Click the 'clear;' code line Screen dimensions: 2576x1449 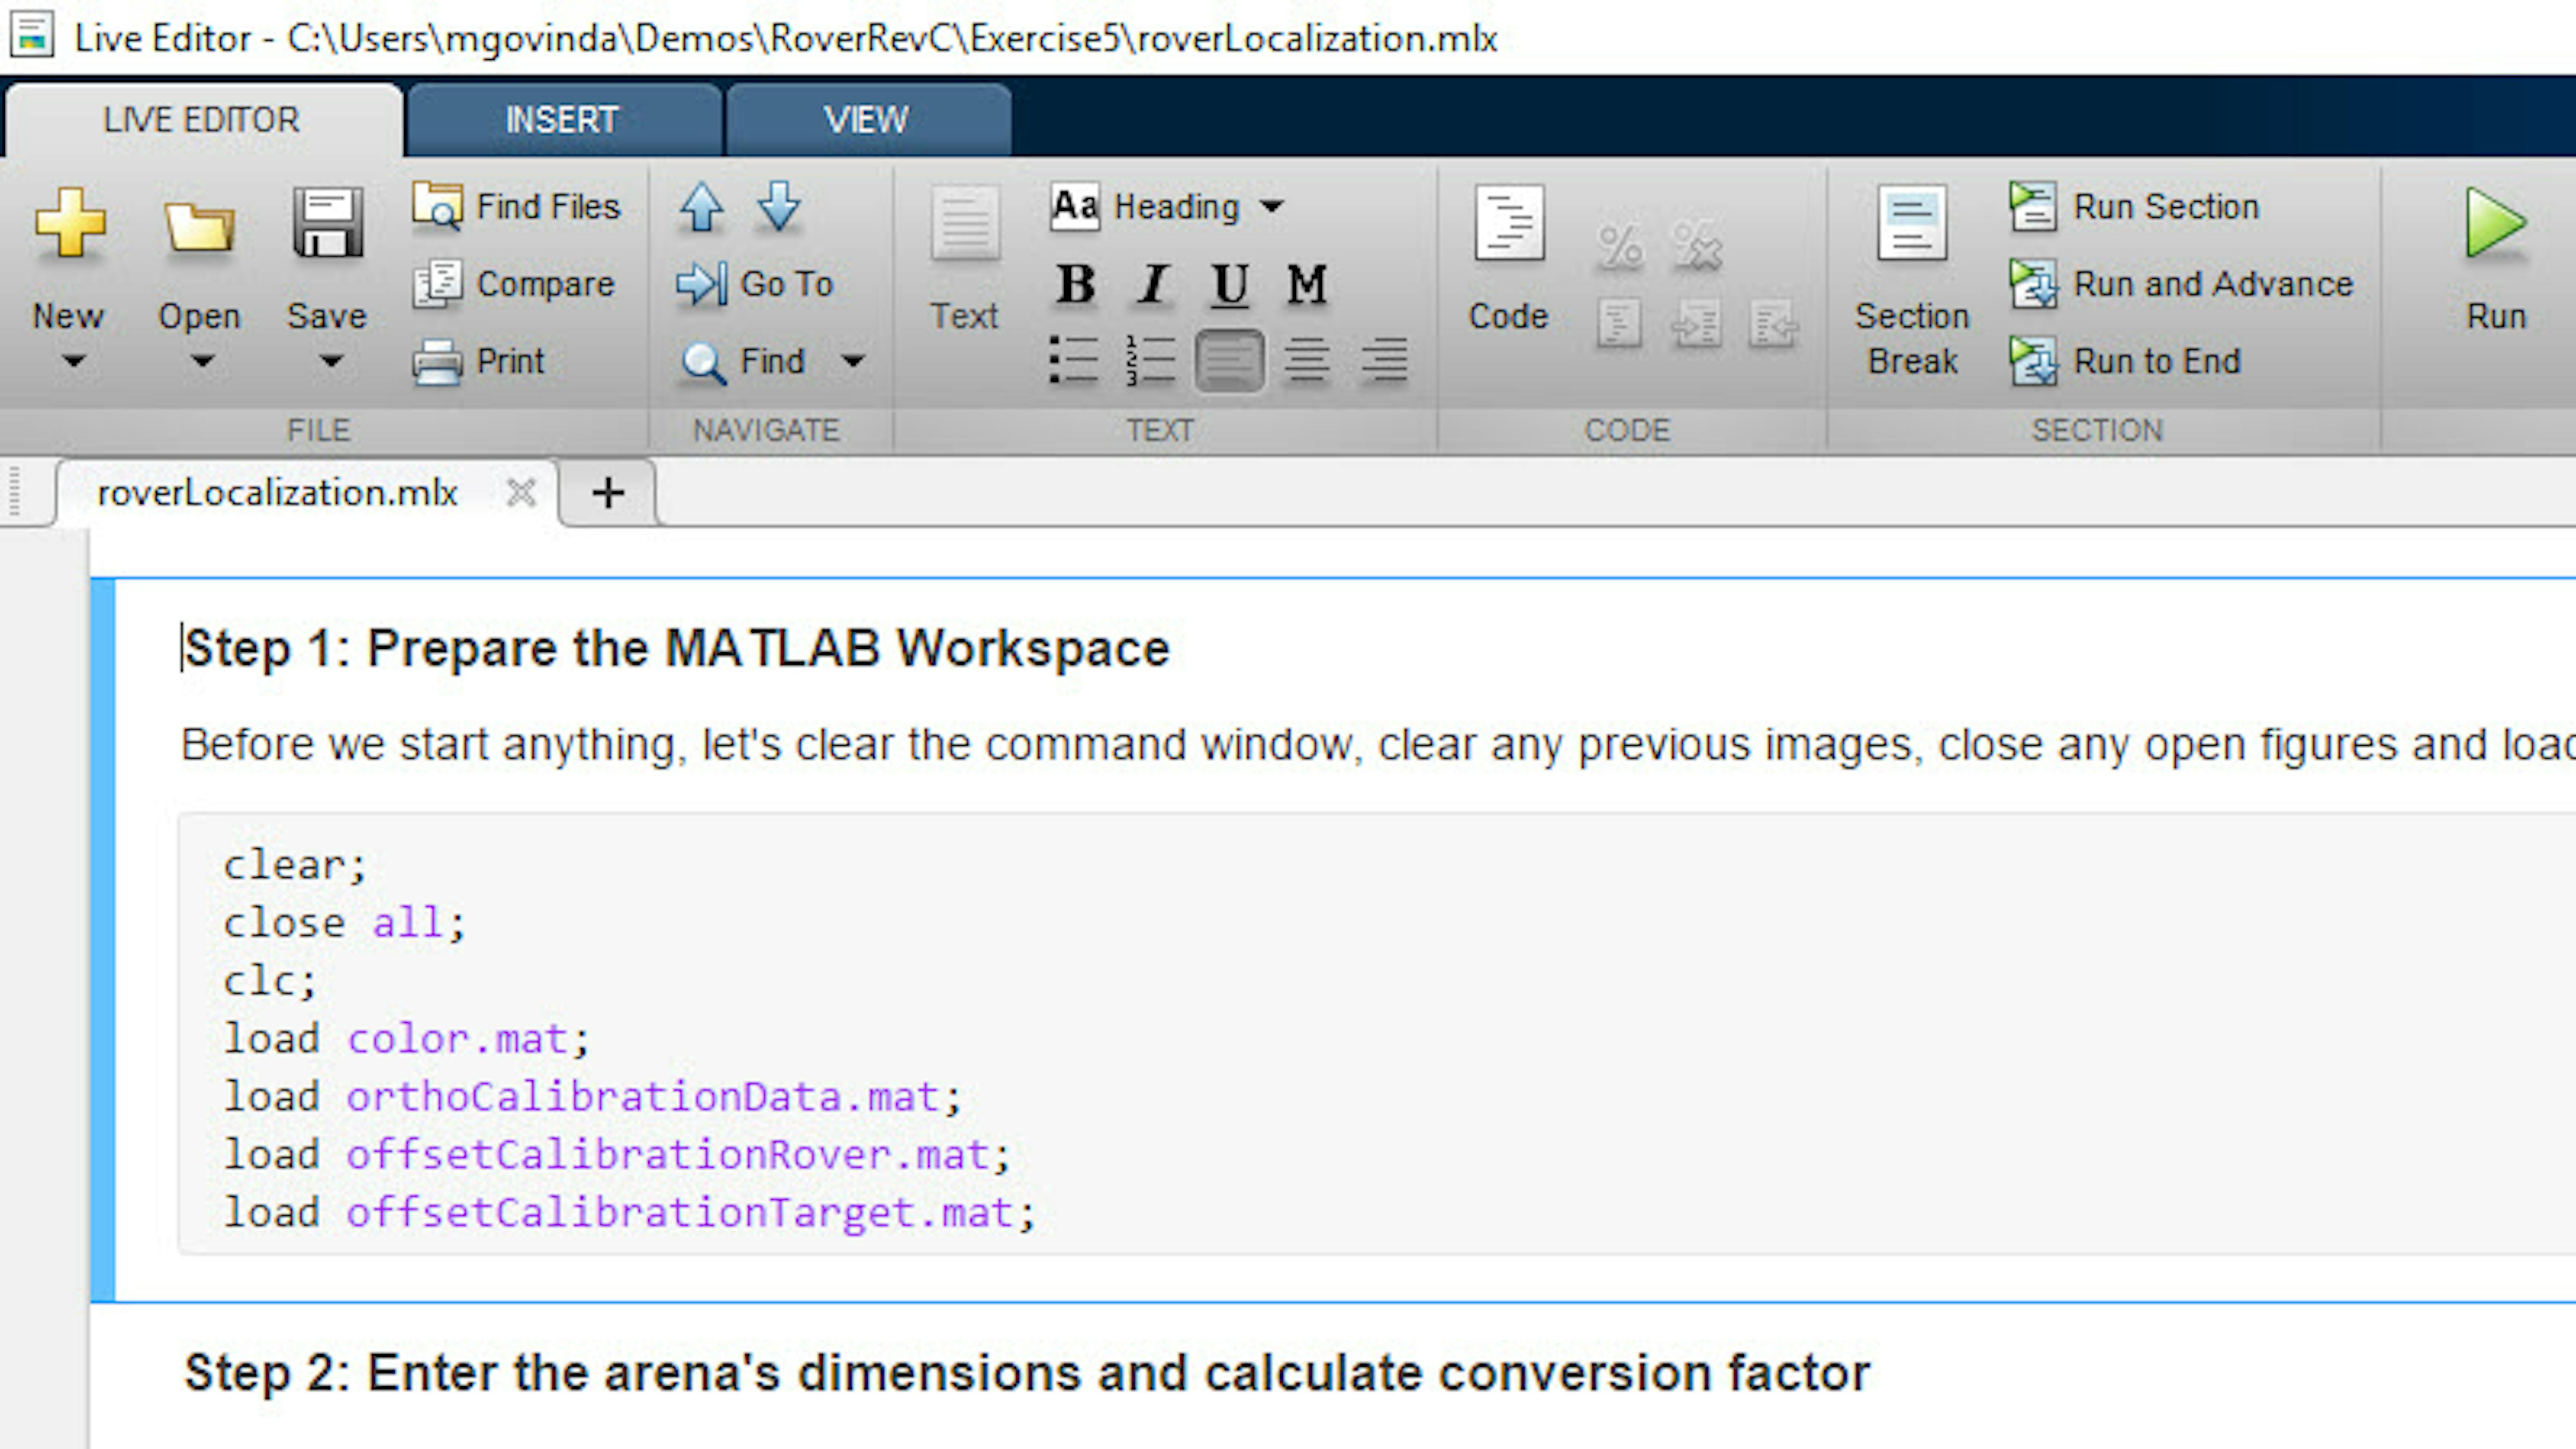tap(295, 865)
